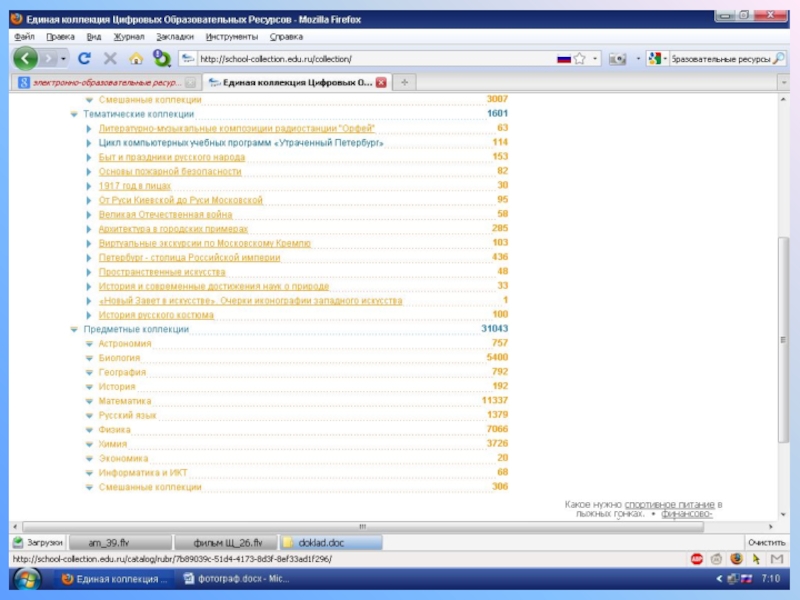Screen dimensions: 800x600
Task: Expand the Математика subject category arrow
Action: [89, 401]
